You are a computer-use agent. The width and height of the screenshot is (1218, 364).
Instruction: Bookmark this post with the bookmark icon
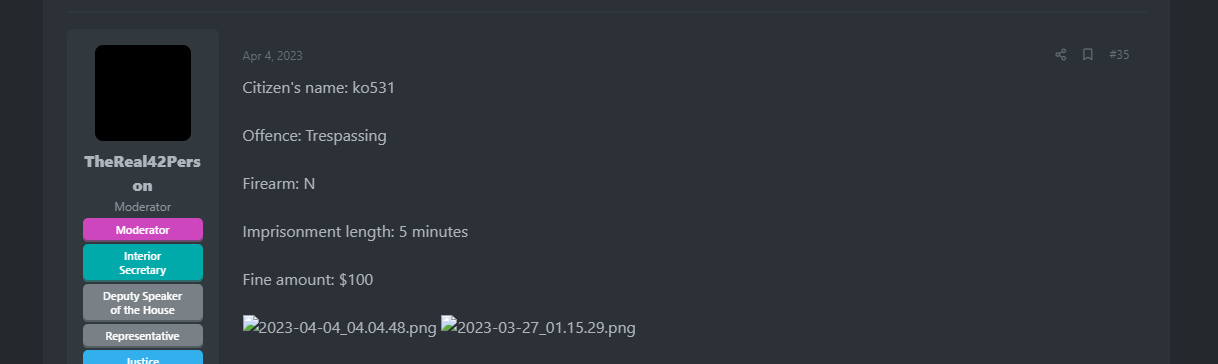tap(1088, 55)
